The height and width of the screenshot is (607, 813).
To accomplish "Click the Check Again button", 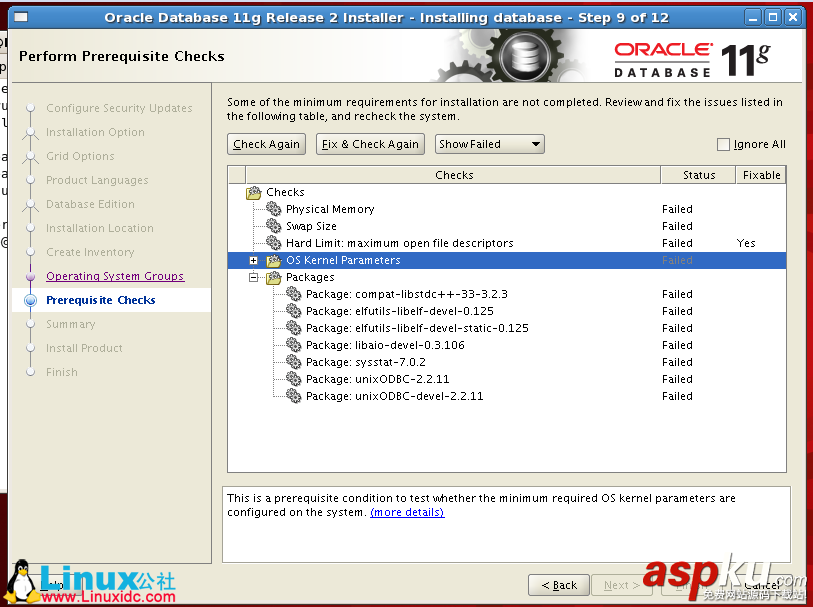I will tap(267, 144).
